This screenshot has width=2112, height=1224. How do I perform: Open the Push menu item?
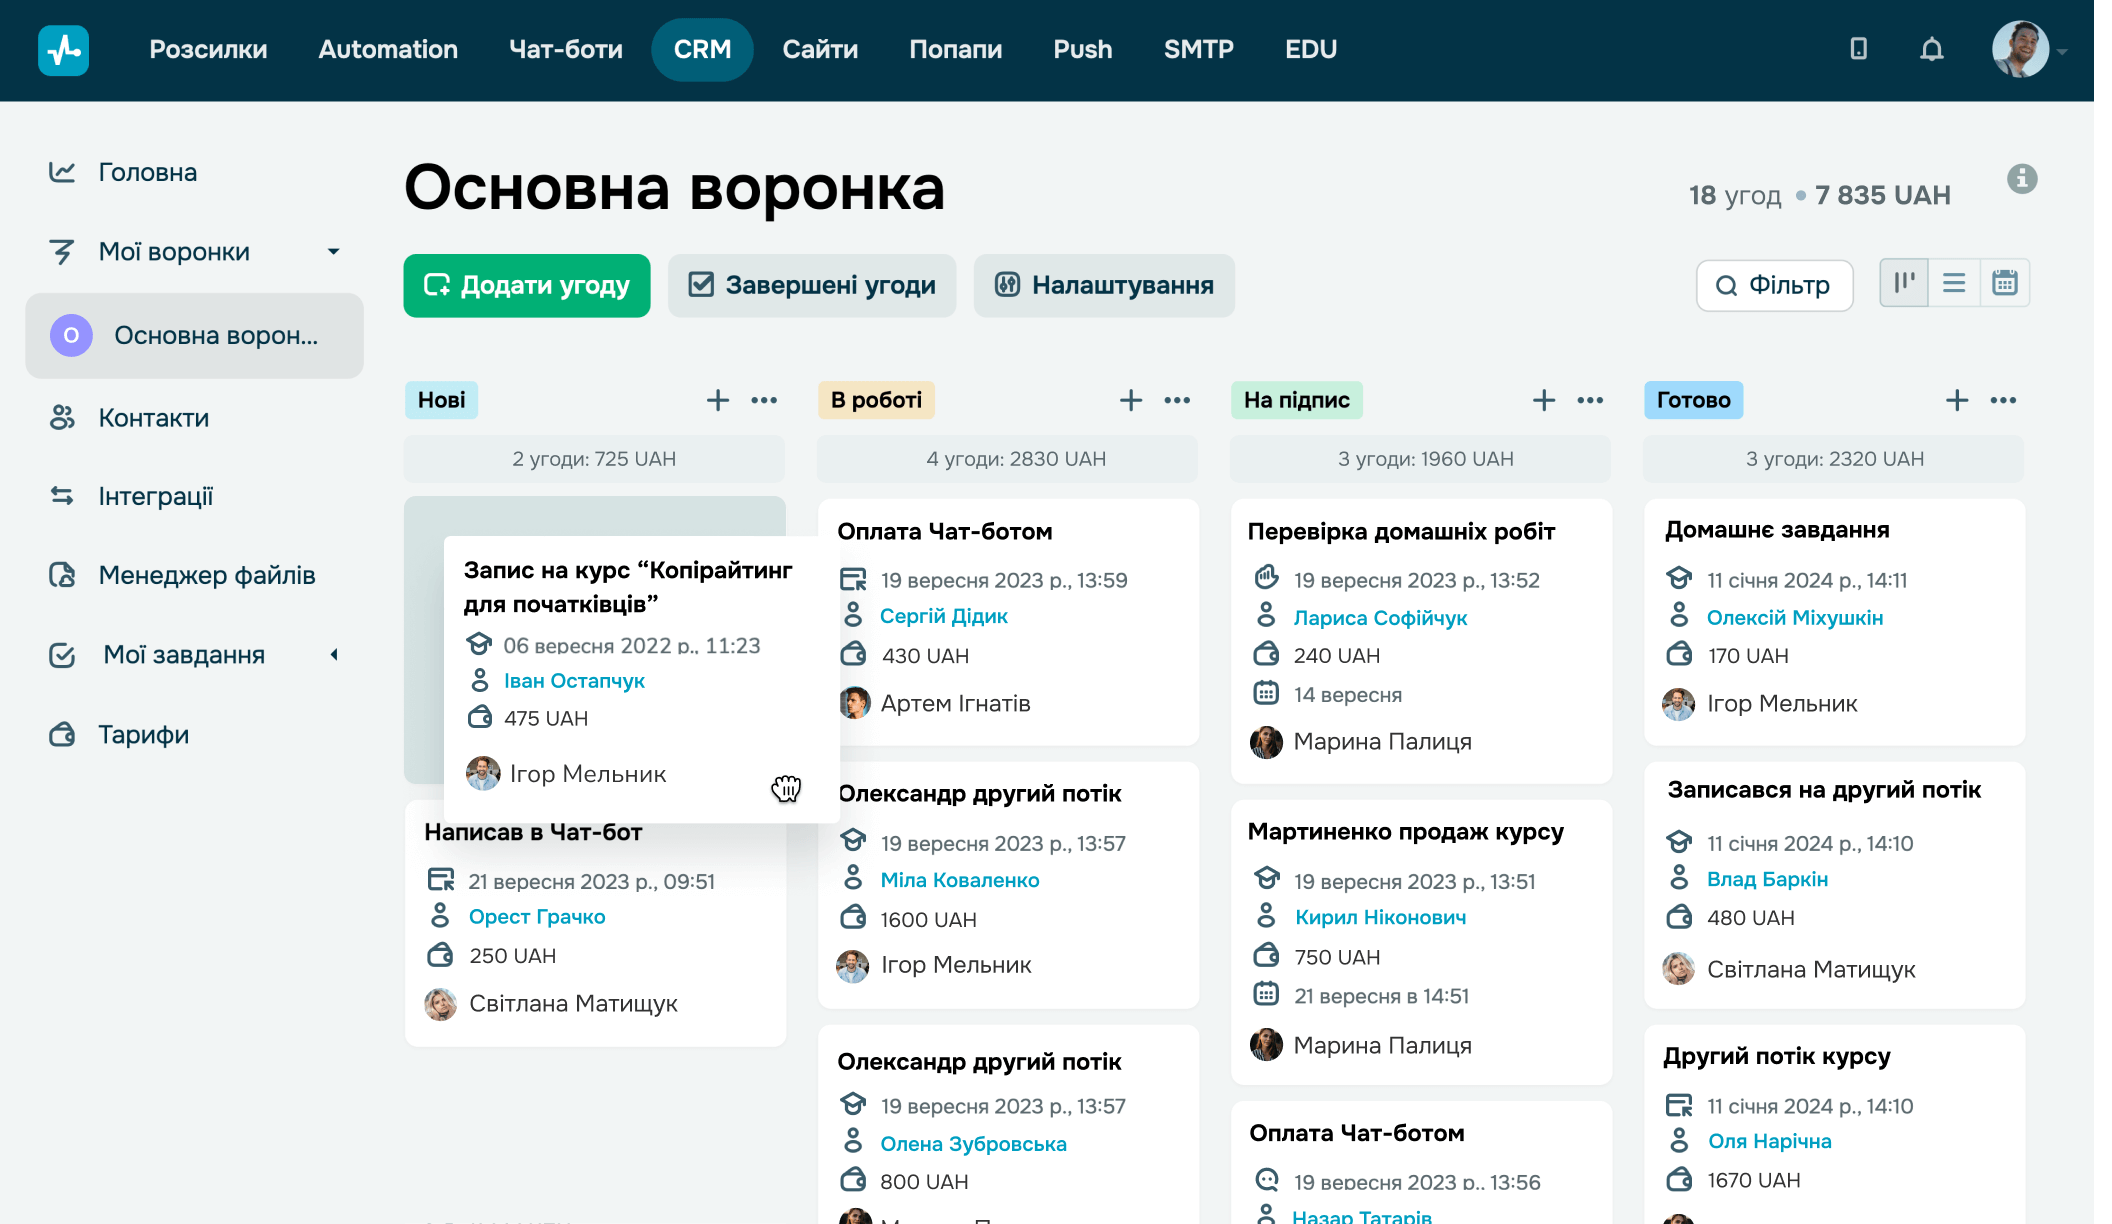coord(1082,49)
